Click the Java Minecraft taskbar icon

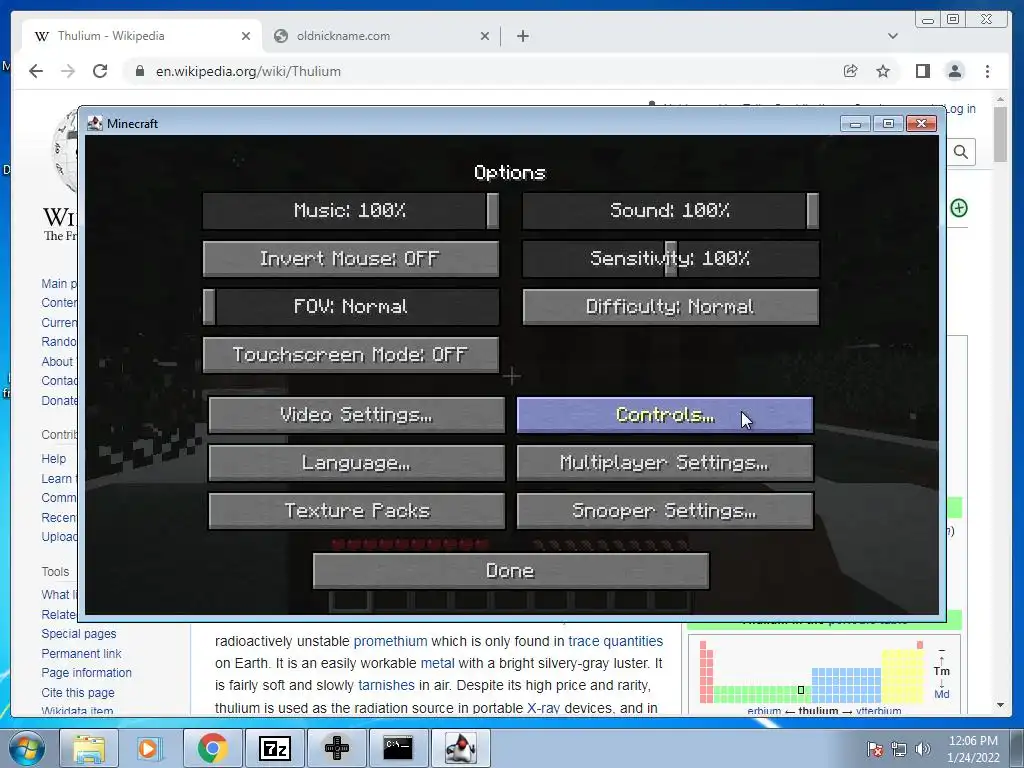(460, 748)
